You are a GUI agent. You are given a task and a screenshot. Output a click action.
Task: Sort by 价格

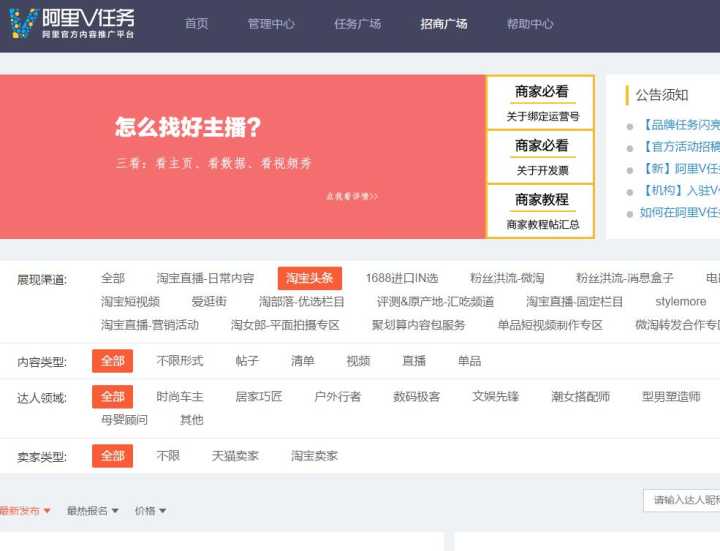click(x=150, y=511)
